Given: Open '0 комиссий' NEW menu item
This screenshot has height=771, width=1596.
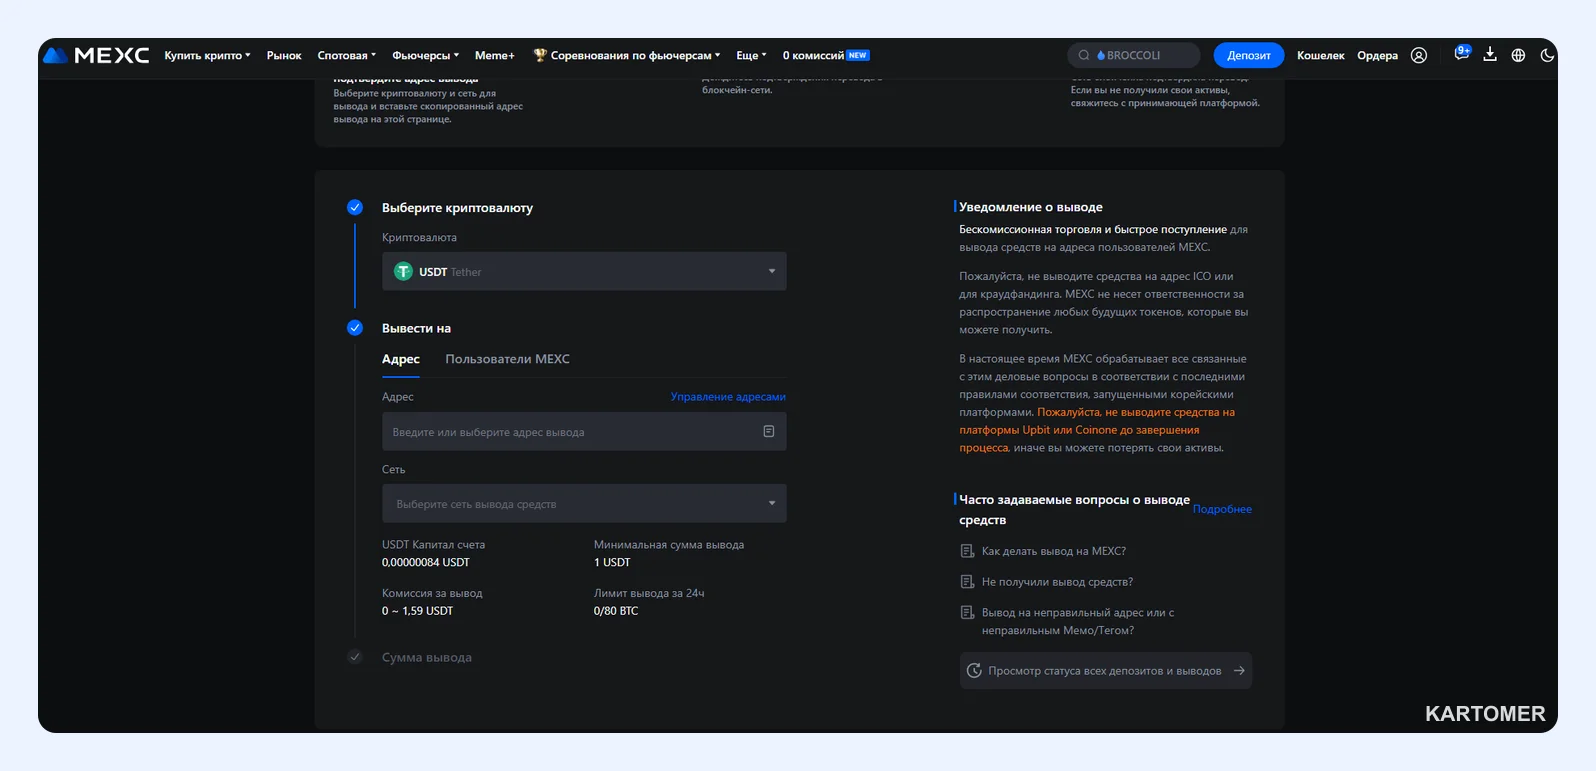Looking at the screenshot, I should [826, 56].
